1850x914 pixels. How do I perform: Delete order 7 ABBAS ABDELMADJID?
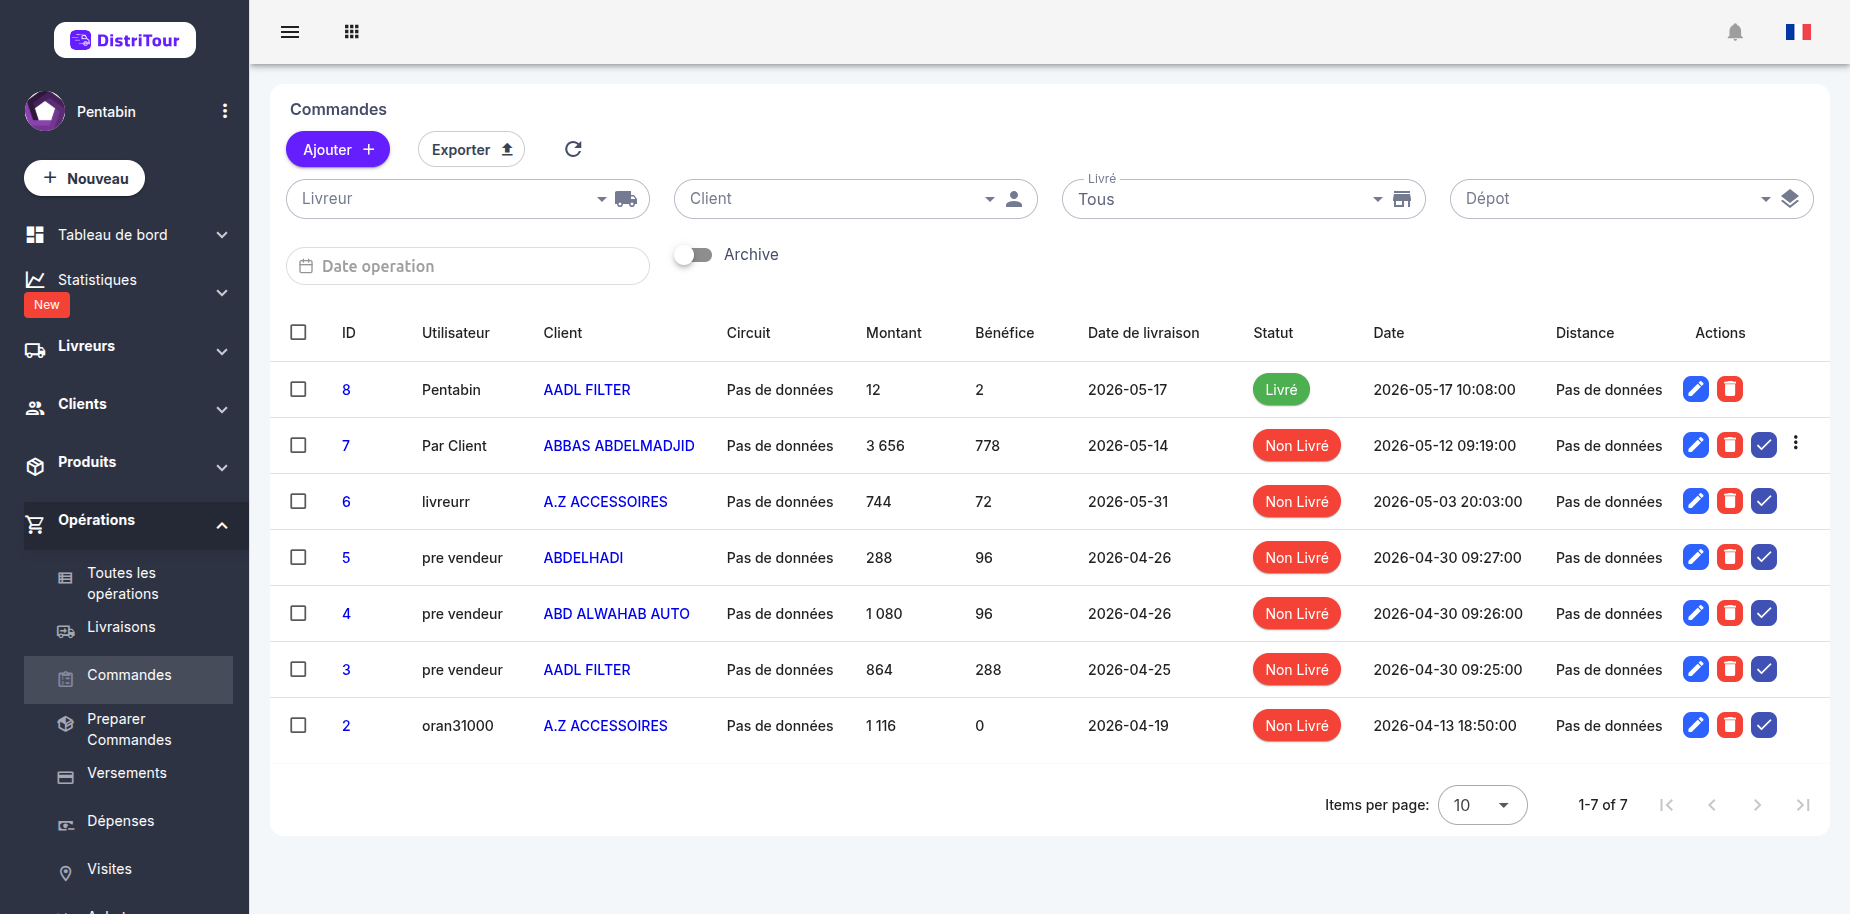pyautogui.click(x=1730, y=445)
